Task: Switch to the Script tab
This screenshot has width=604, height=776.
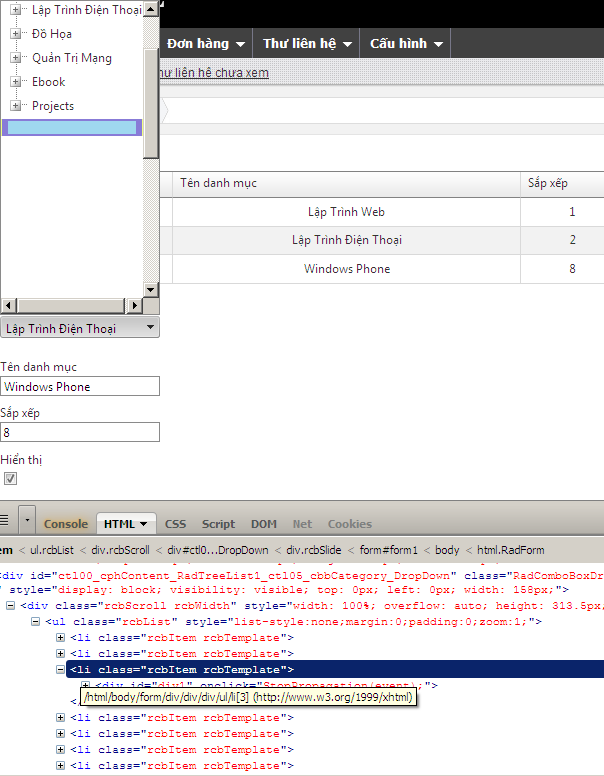Action: 218,524
